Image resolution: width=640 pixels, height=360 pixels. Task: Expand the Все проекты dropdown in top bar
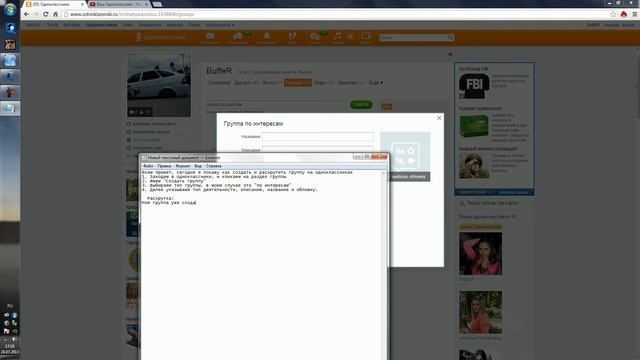click(x=220, y=25)
